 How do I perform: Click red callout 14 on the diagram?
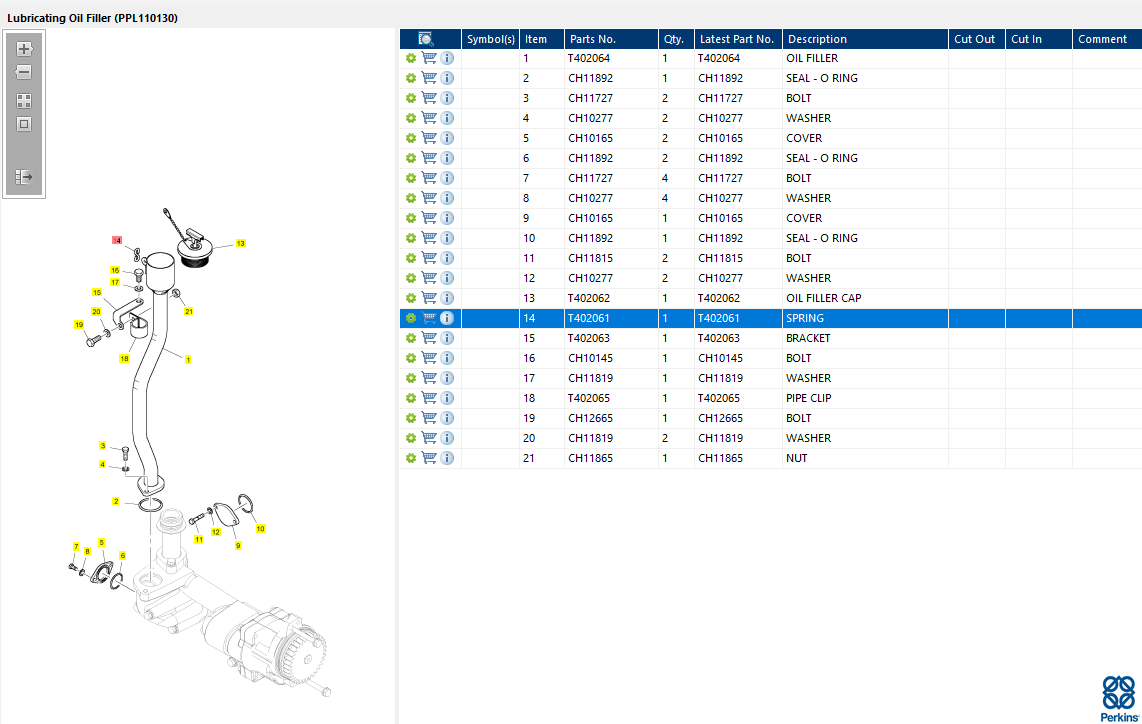pyautogui.click(x=117, y=240)
